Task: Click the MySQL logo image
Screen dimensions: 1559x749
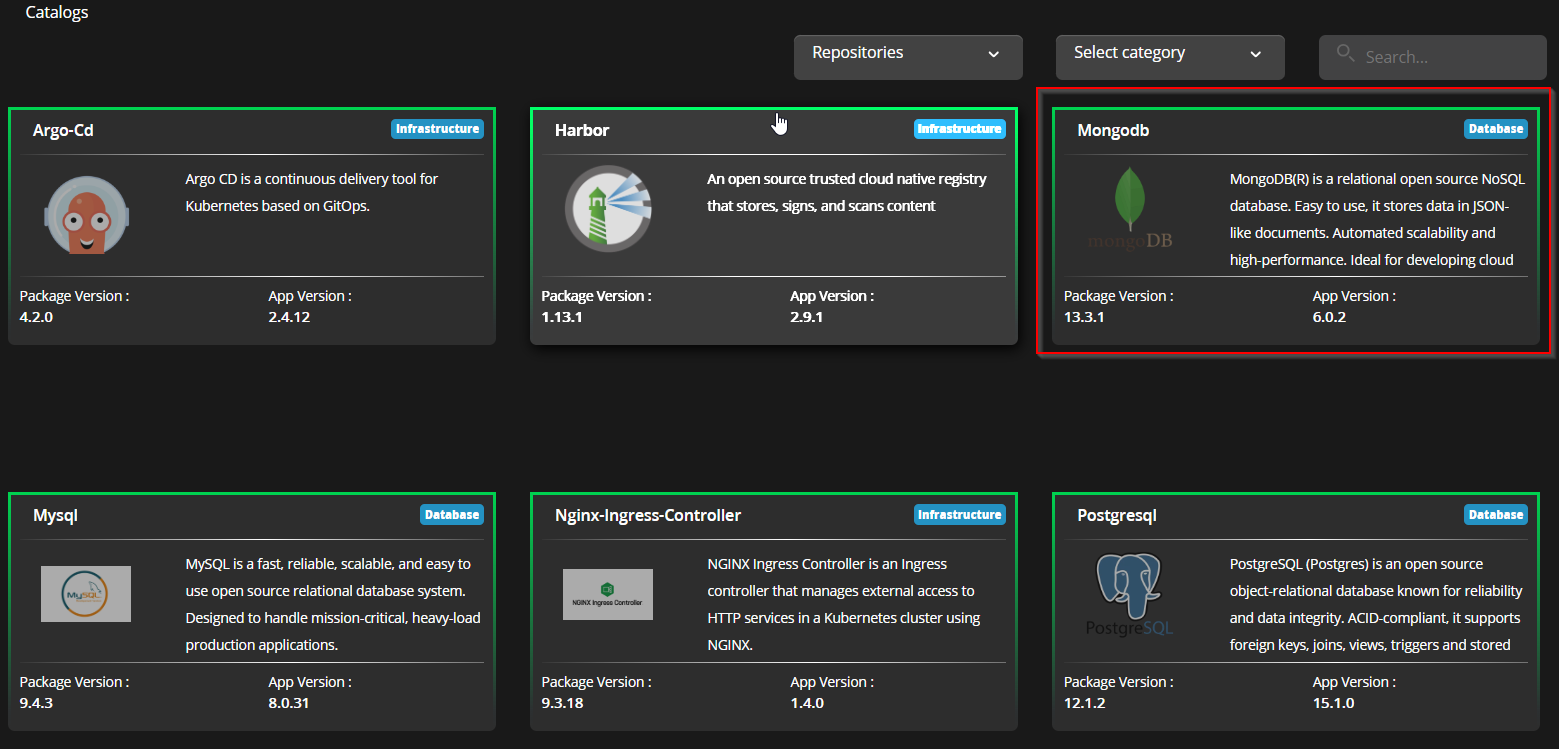Action: click(86, 594)
